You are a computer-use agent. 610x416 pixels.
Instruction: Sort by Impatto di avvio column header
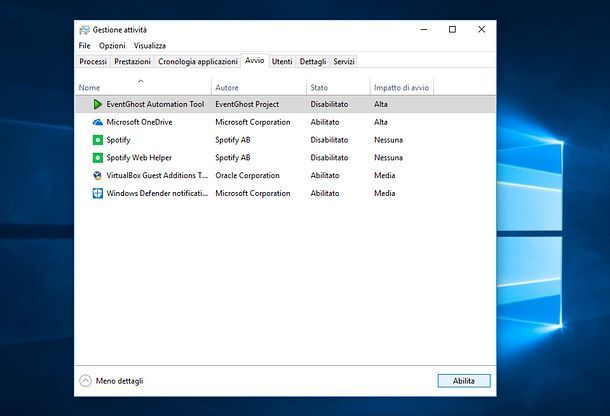point(401,88)
